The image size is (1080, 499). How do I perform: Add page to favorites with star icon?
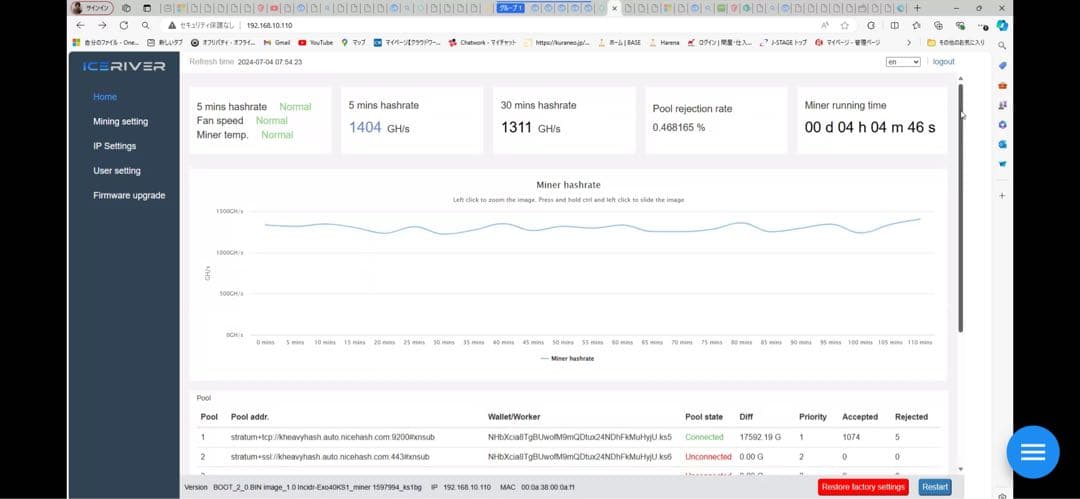coord(845,25)
